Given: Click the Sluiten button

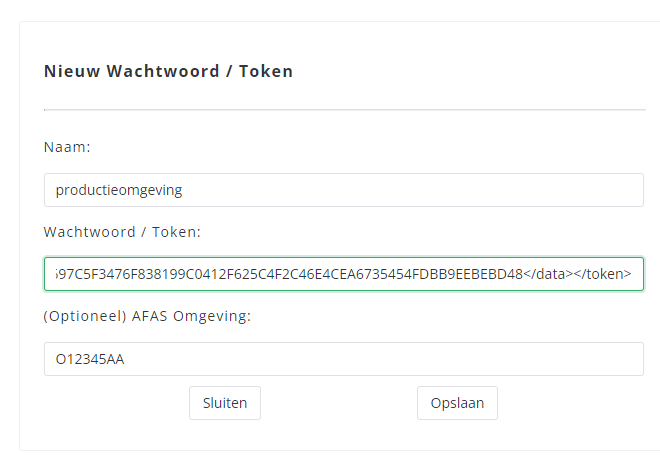Looking at the screenshot, I should (x=224, y=403).
